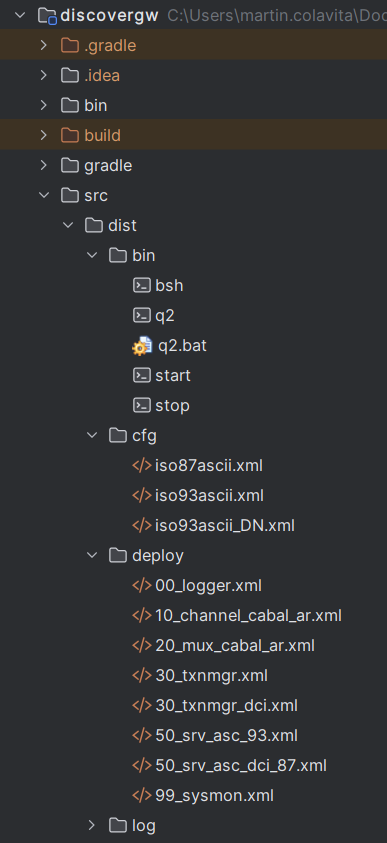Collapse the src folder chevron
Viewport: 387px width, 843px height.
coord(44,195)
